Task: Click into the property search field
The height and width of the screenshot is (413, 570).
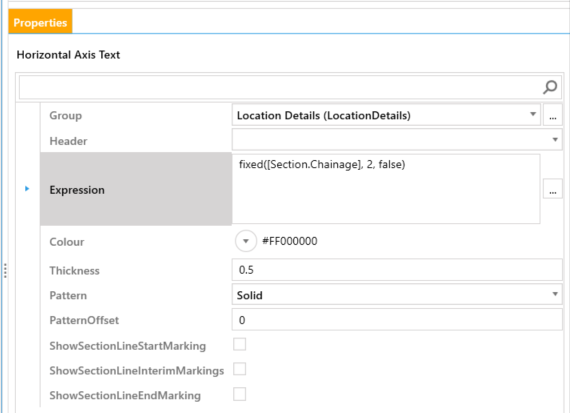Action: pyautogui.click(x=280, y=87)
